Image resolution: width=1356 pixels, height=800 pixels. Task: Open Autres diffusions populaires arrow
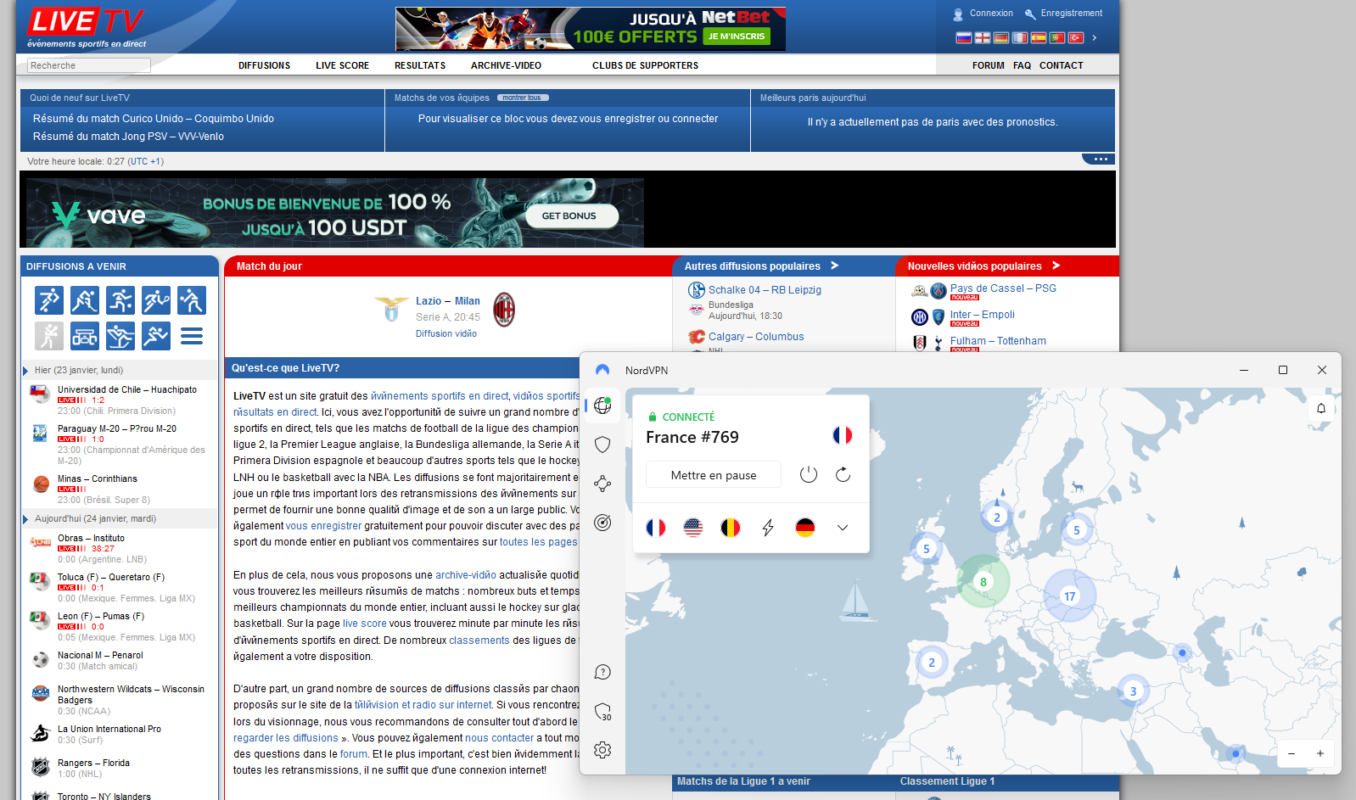pyautogui.click(x=835, y=266)
